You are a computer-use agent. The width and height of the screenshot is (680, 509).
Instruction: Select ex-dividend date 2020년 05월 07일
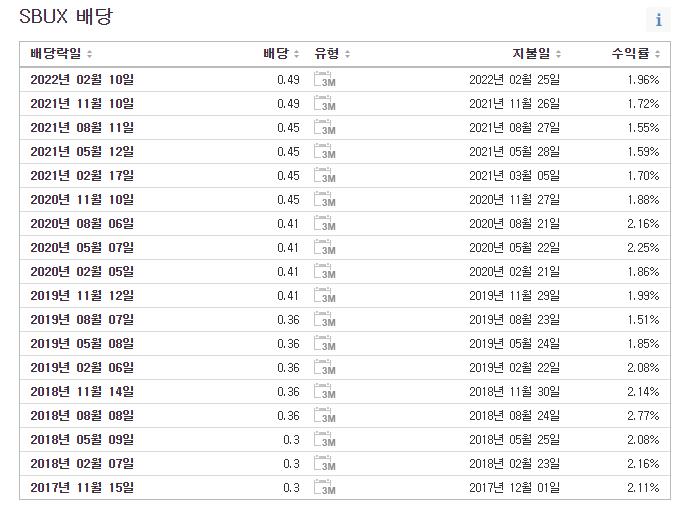click(82, 248)
